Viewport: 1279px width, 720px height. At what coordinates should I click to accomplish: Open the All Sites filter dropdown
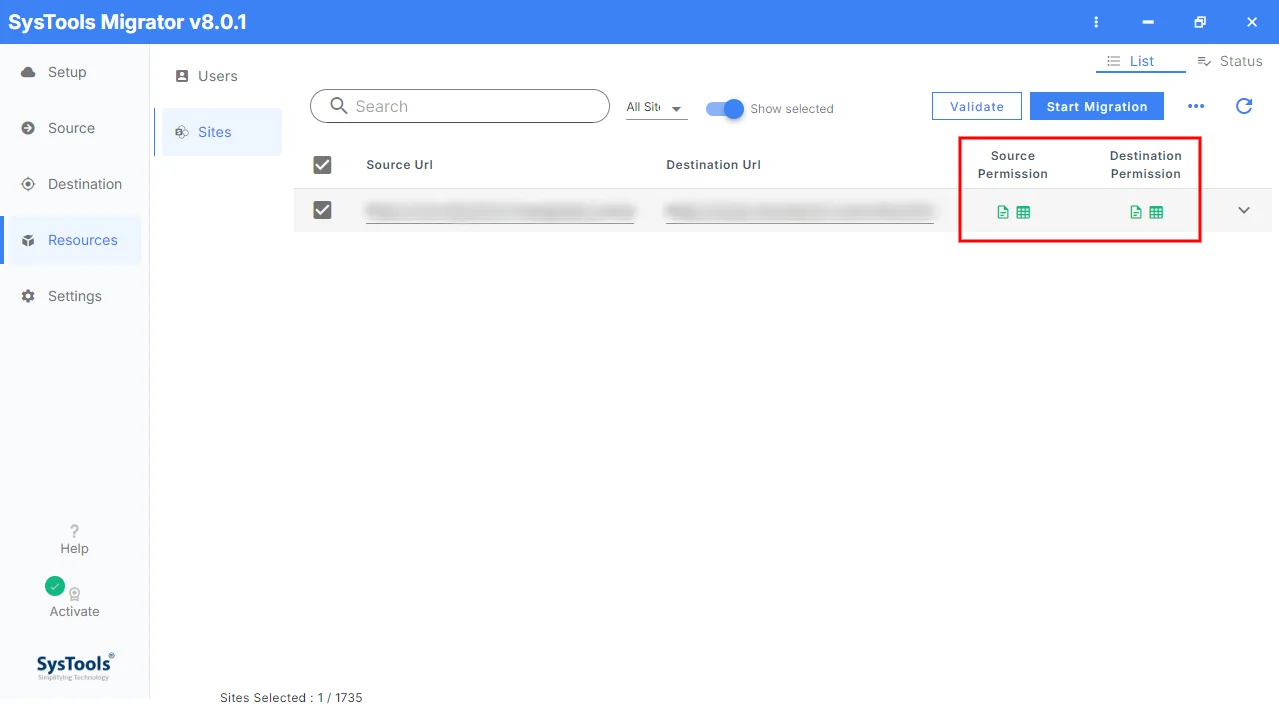point(656,108)
